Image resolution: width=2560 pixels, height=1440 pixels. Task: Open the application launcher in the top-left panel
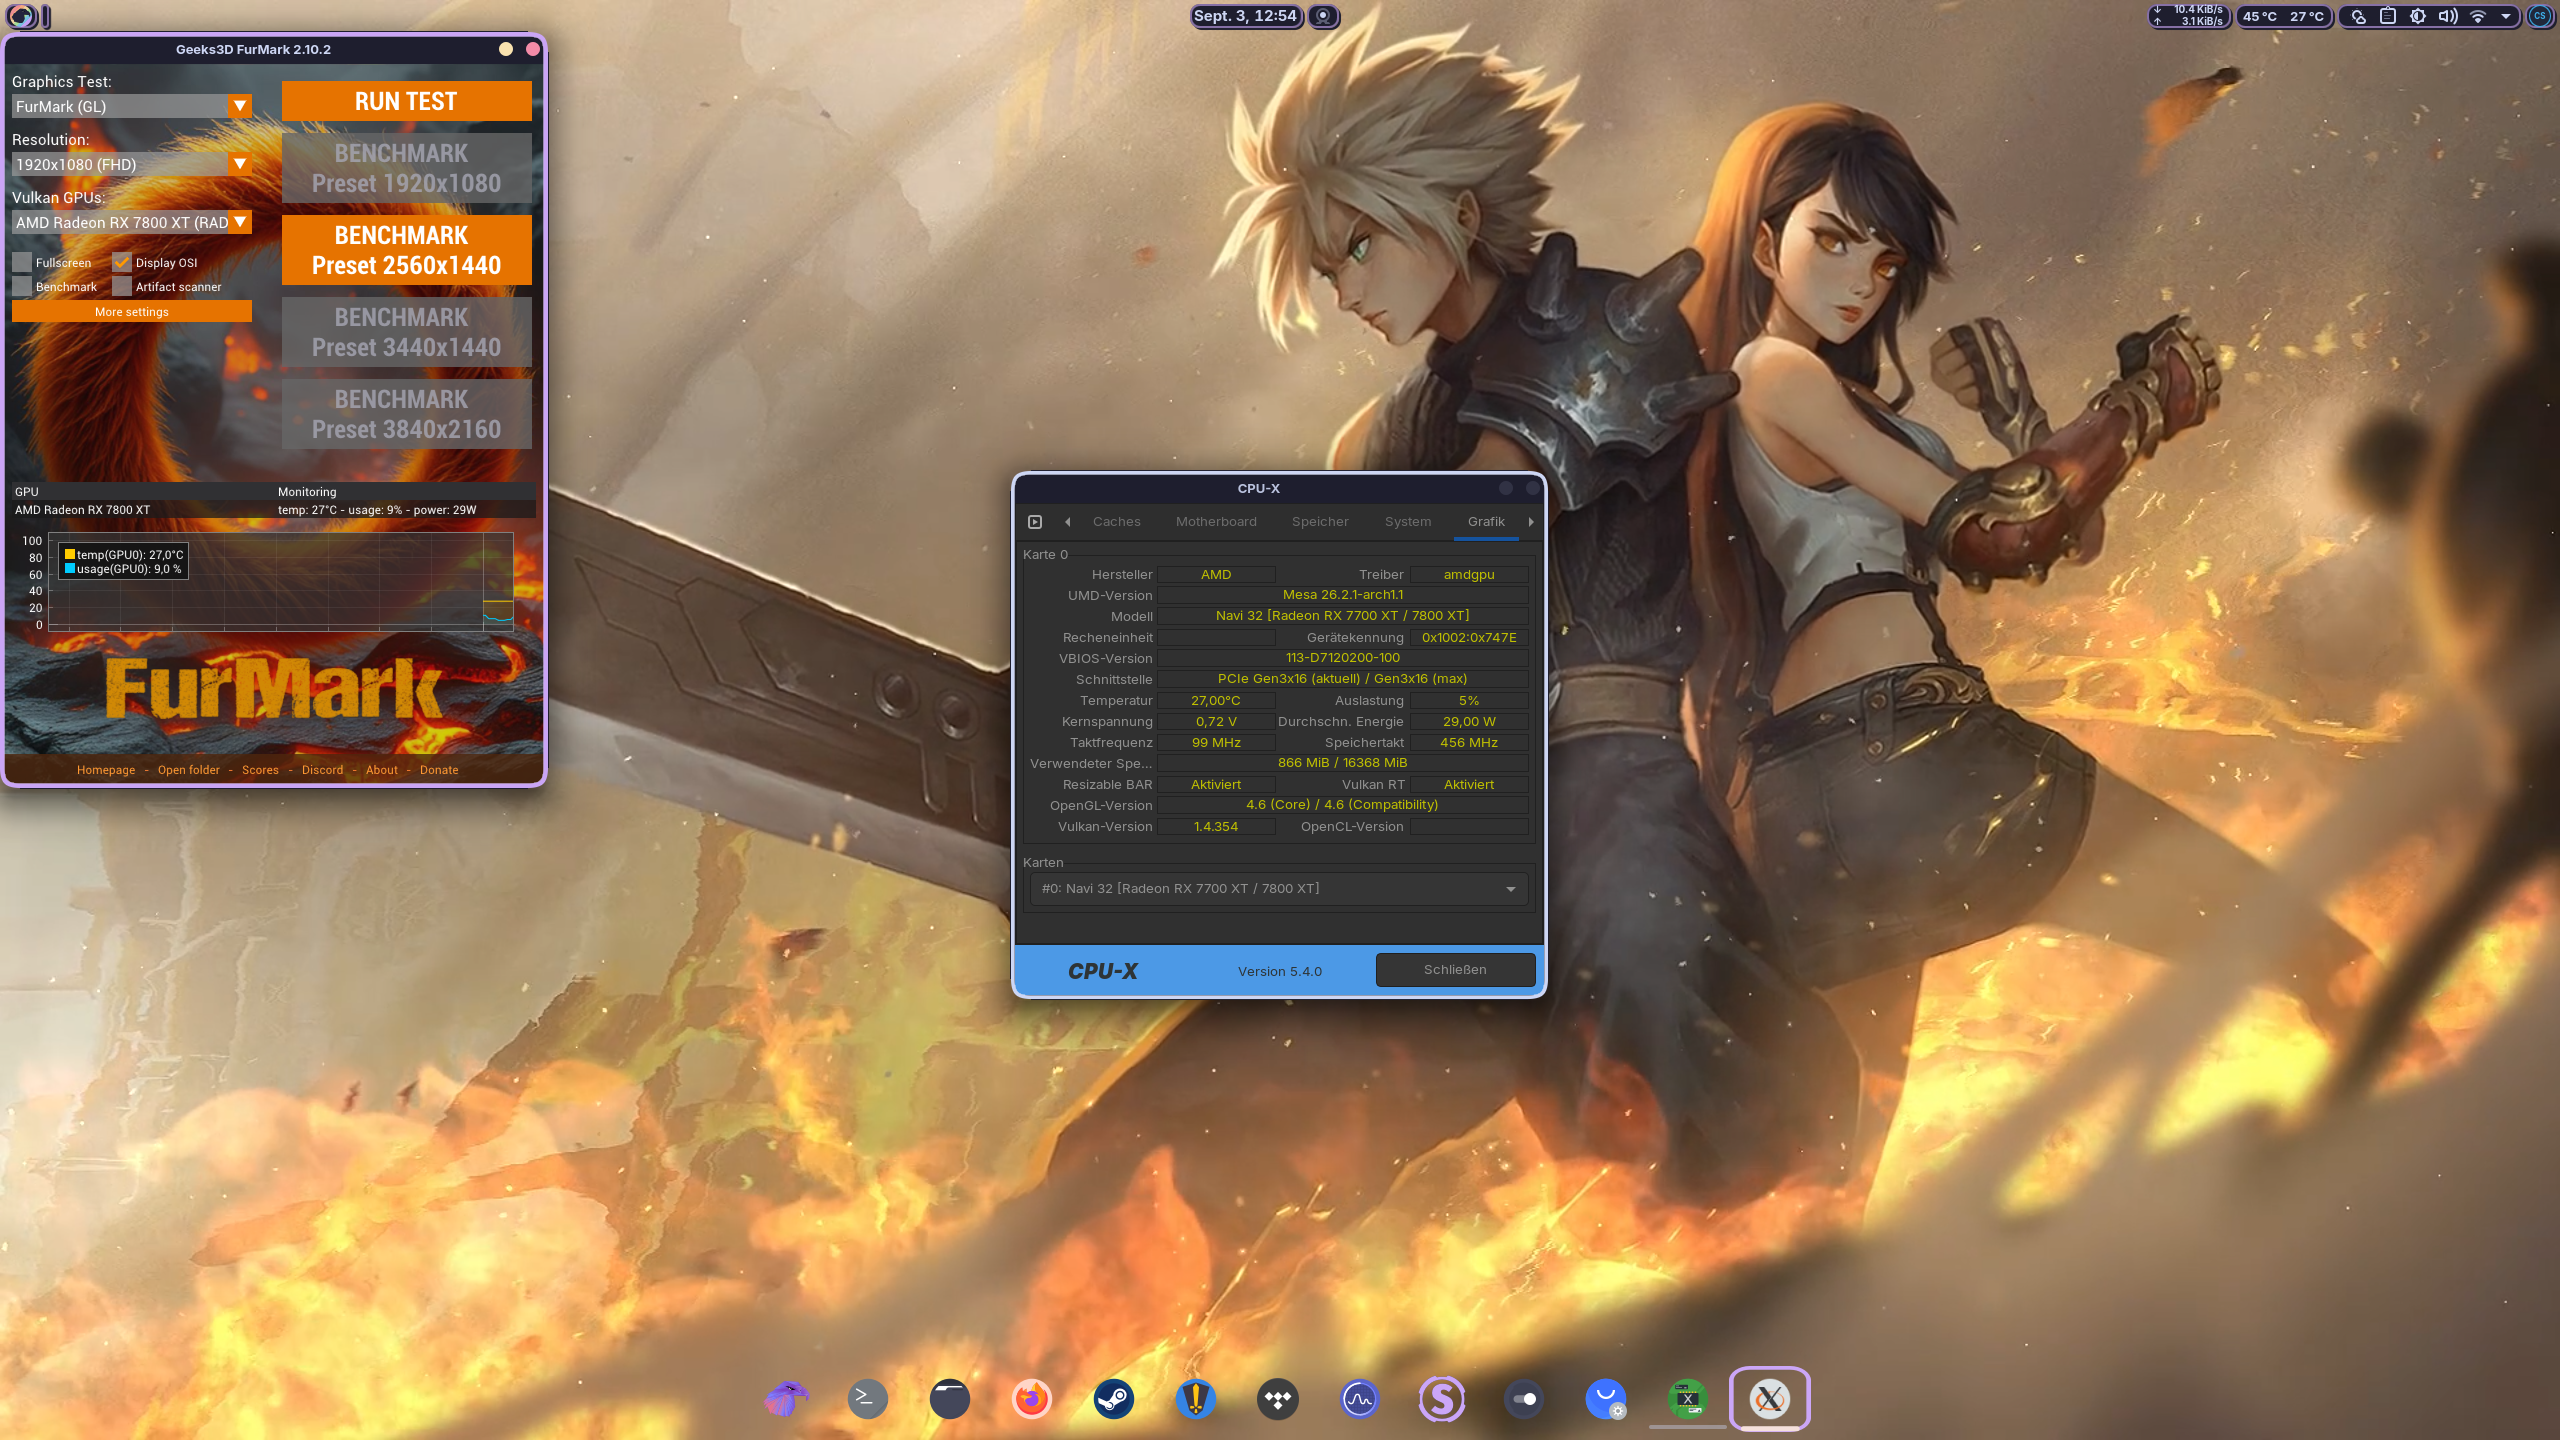pos(21,16)
